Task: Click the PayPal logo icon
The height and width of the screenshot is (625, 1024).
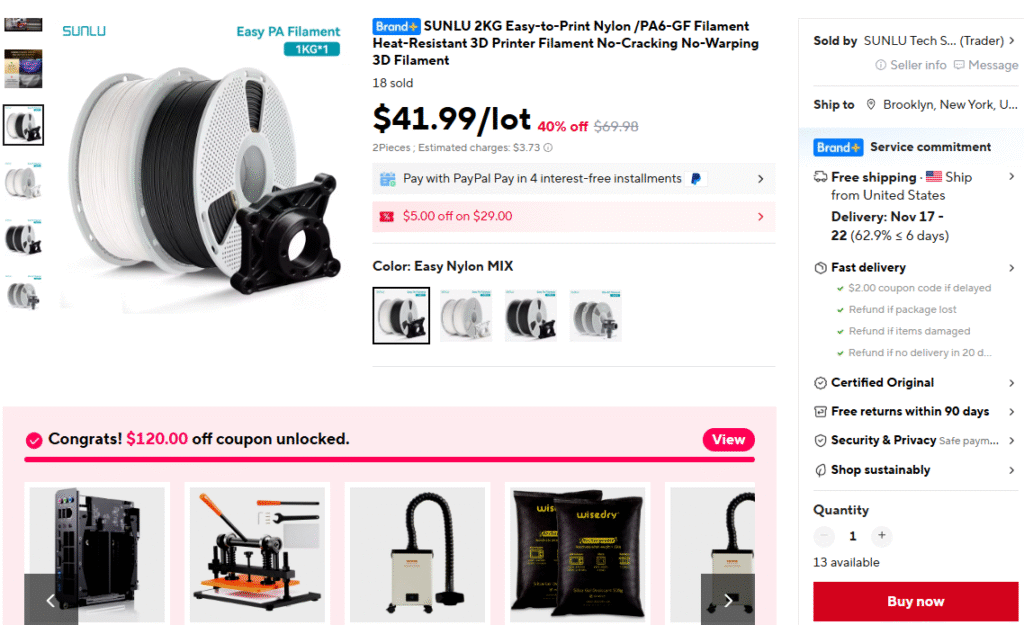Action: coord(696,179)
